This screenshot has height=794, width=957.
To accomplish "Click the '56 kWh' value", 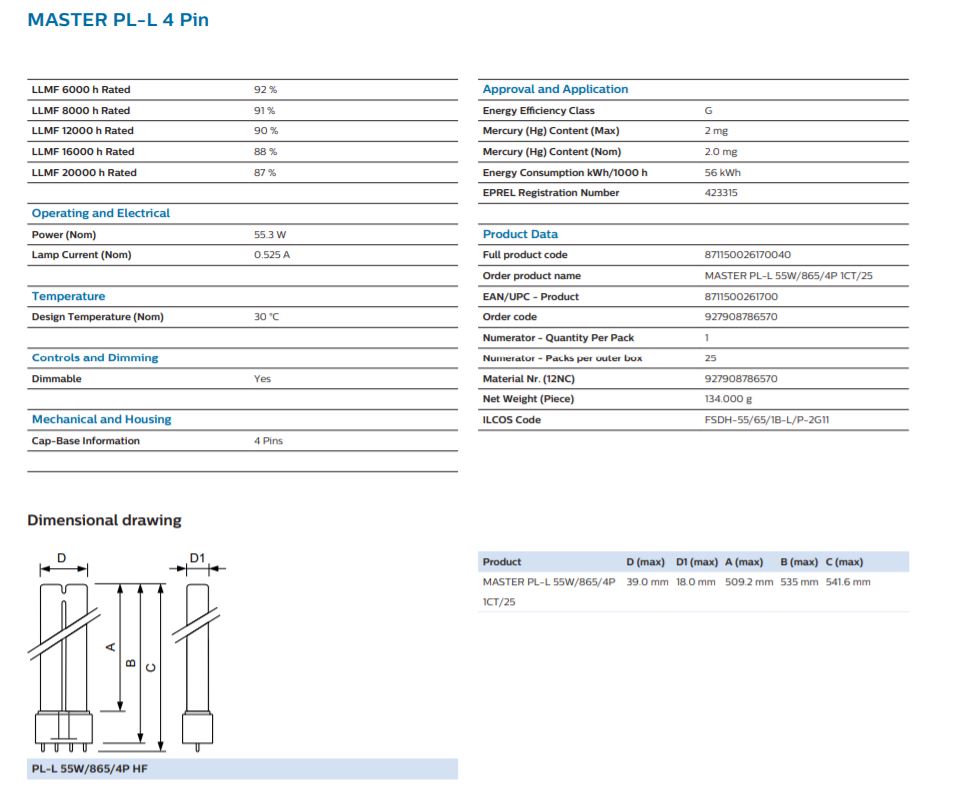I will click(x=723, y=173).
